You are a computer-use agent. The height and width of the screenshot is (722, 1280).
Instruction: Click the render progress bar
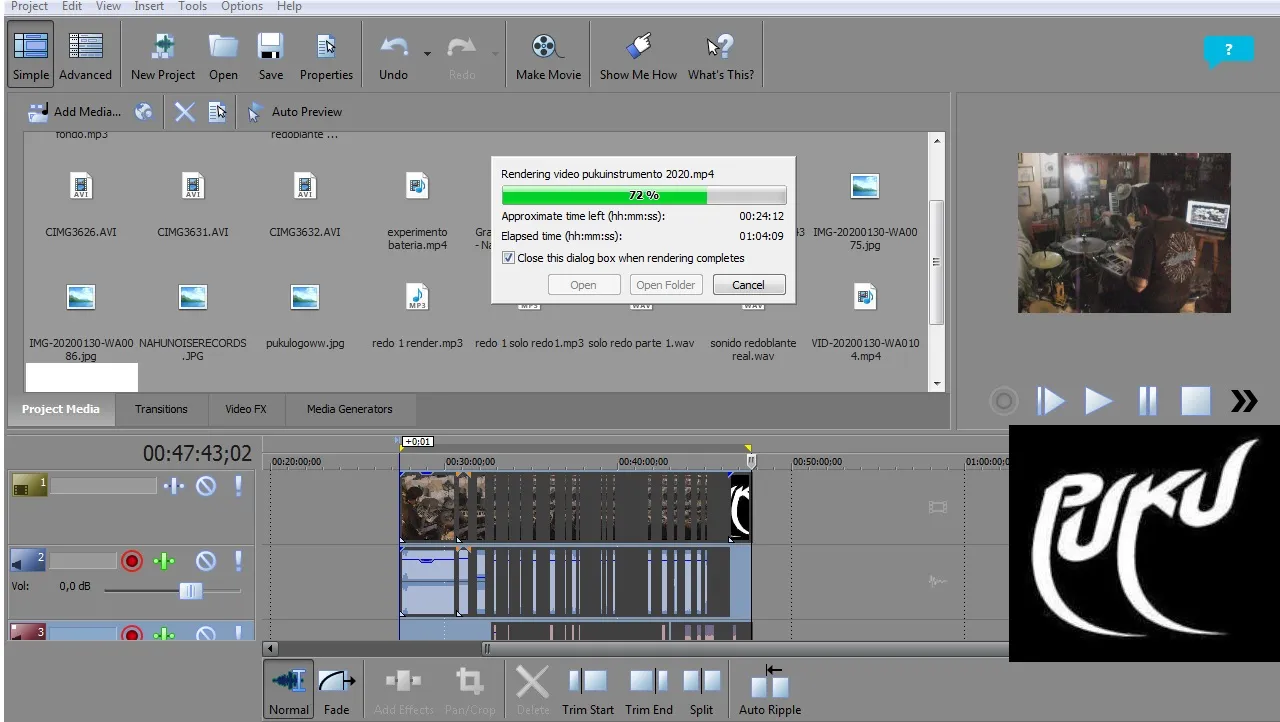[x=643, y=195]
